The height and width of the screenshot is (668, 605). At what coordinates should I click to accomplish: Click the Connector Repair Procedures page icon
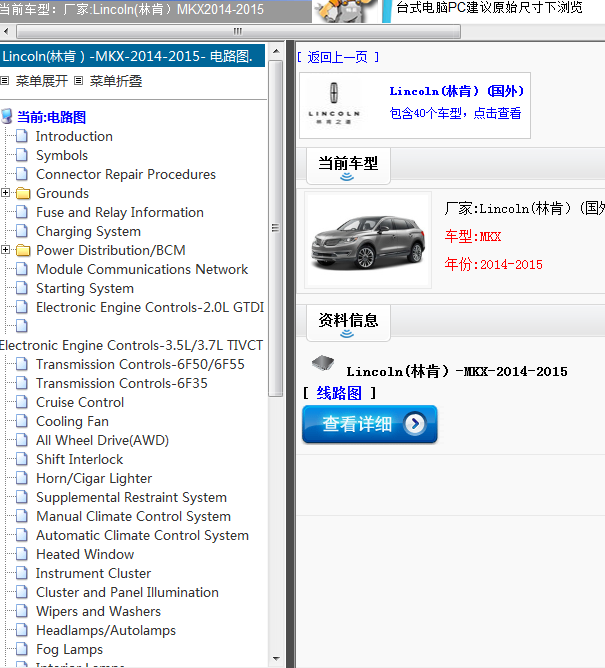[22, 174]
